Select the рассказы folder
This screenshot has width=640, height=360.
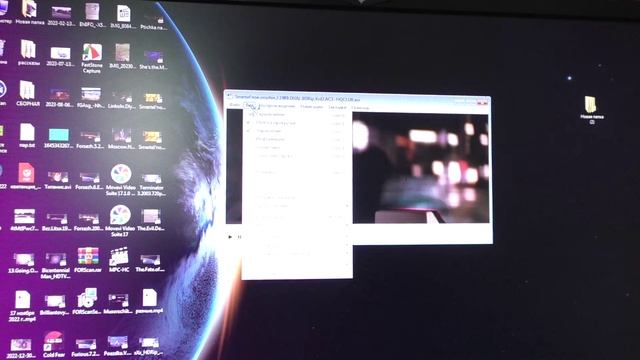pos(28,53)
